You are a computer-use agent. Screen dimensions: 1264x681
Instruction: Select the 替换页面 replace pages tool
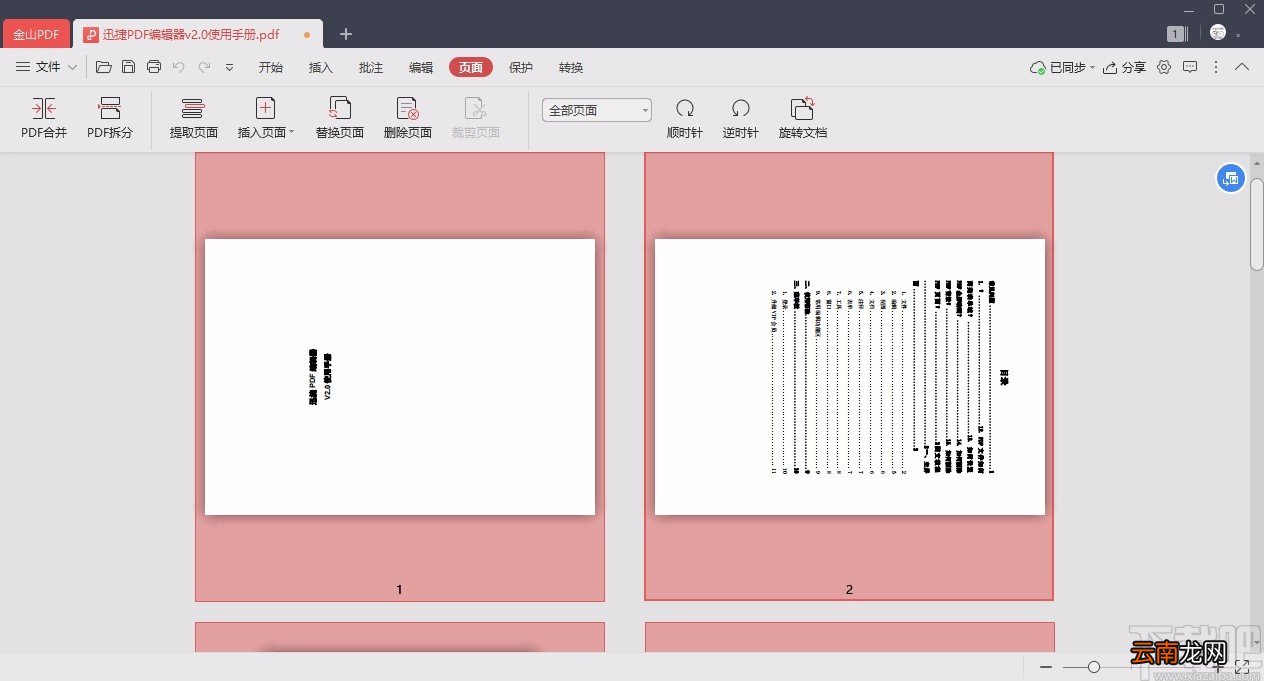coord(340,118)
